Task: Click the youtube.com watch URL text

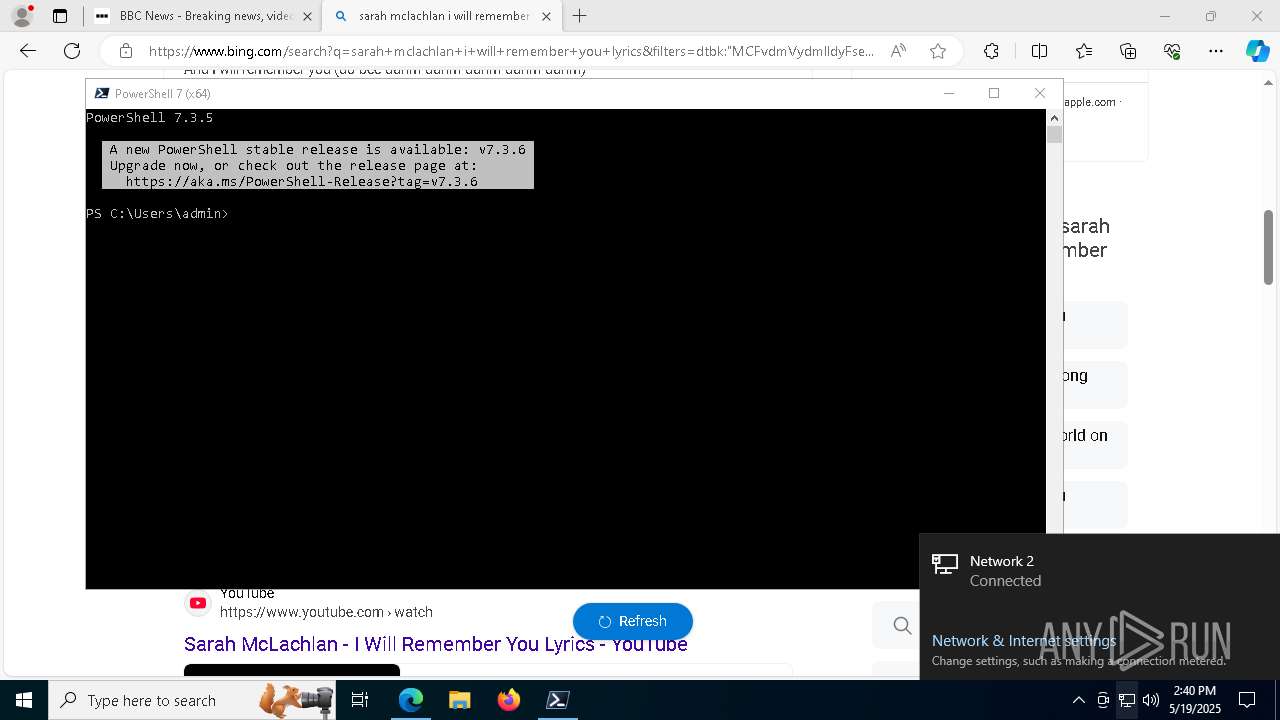Action: click(326, 612)
